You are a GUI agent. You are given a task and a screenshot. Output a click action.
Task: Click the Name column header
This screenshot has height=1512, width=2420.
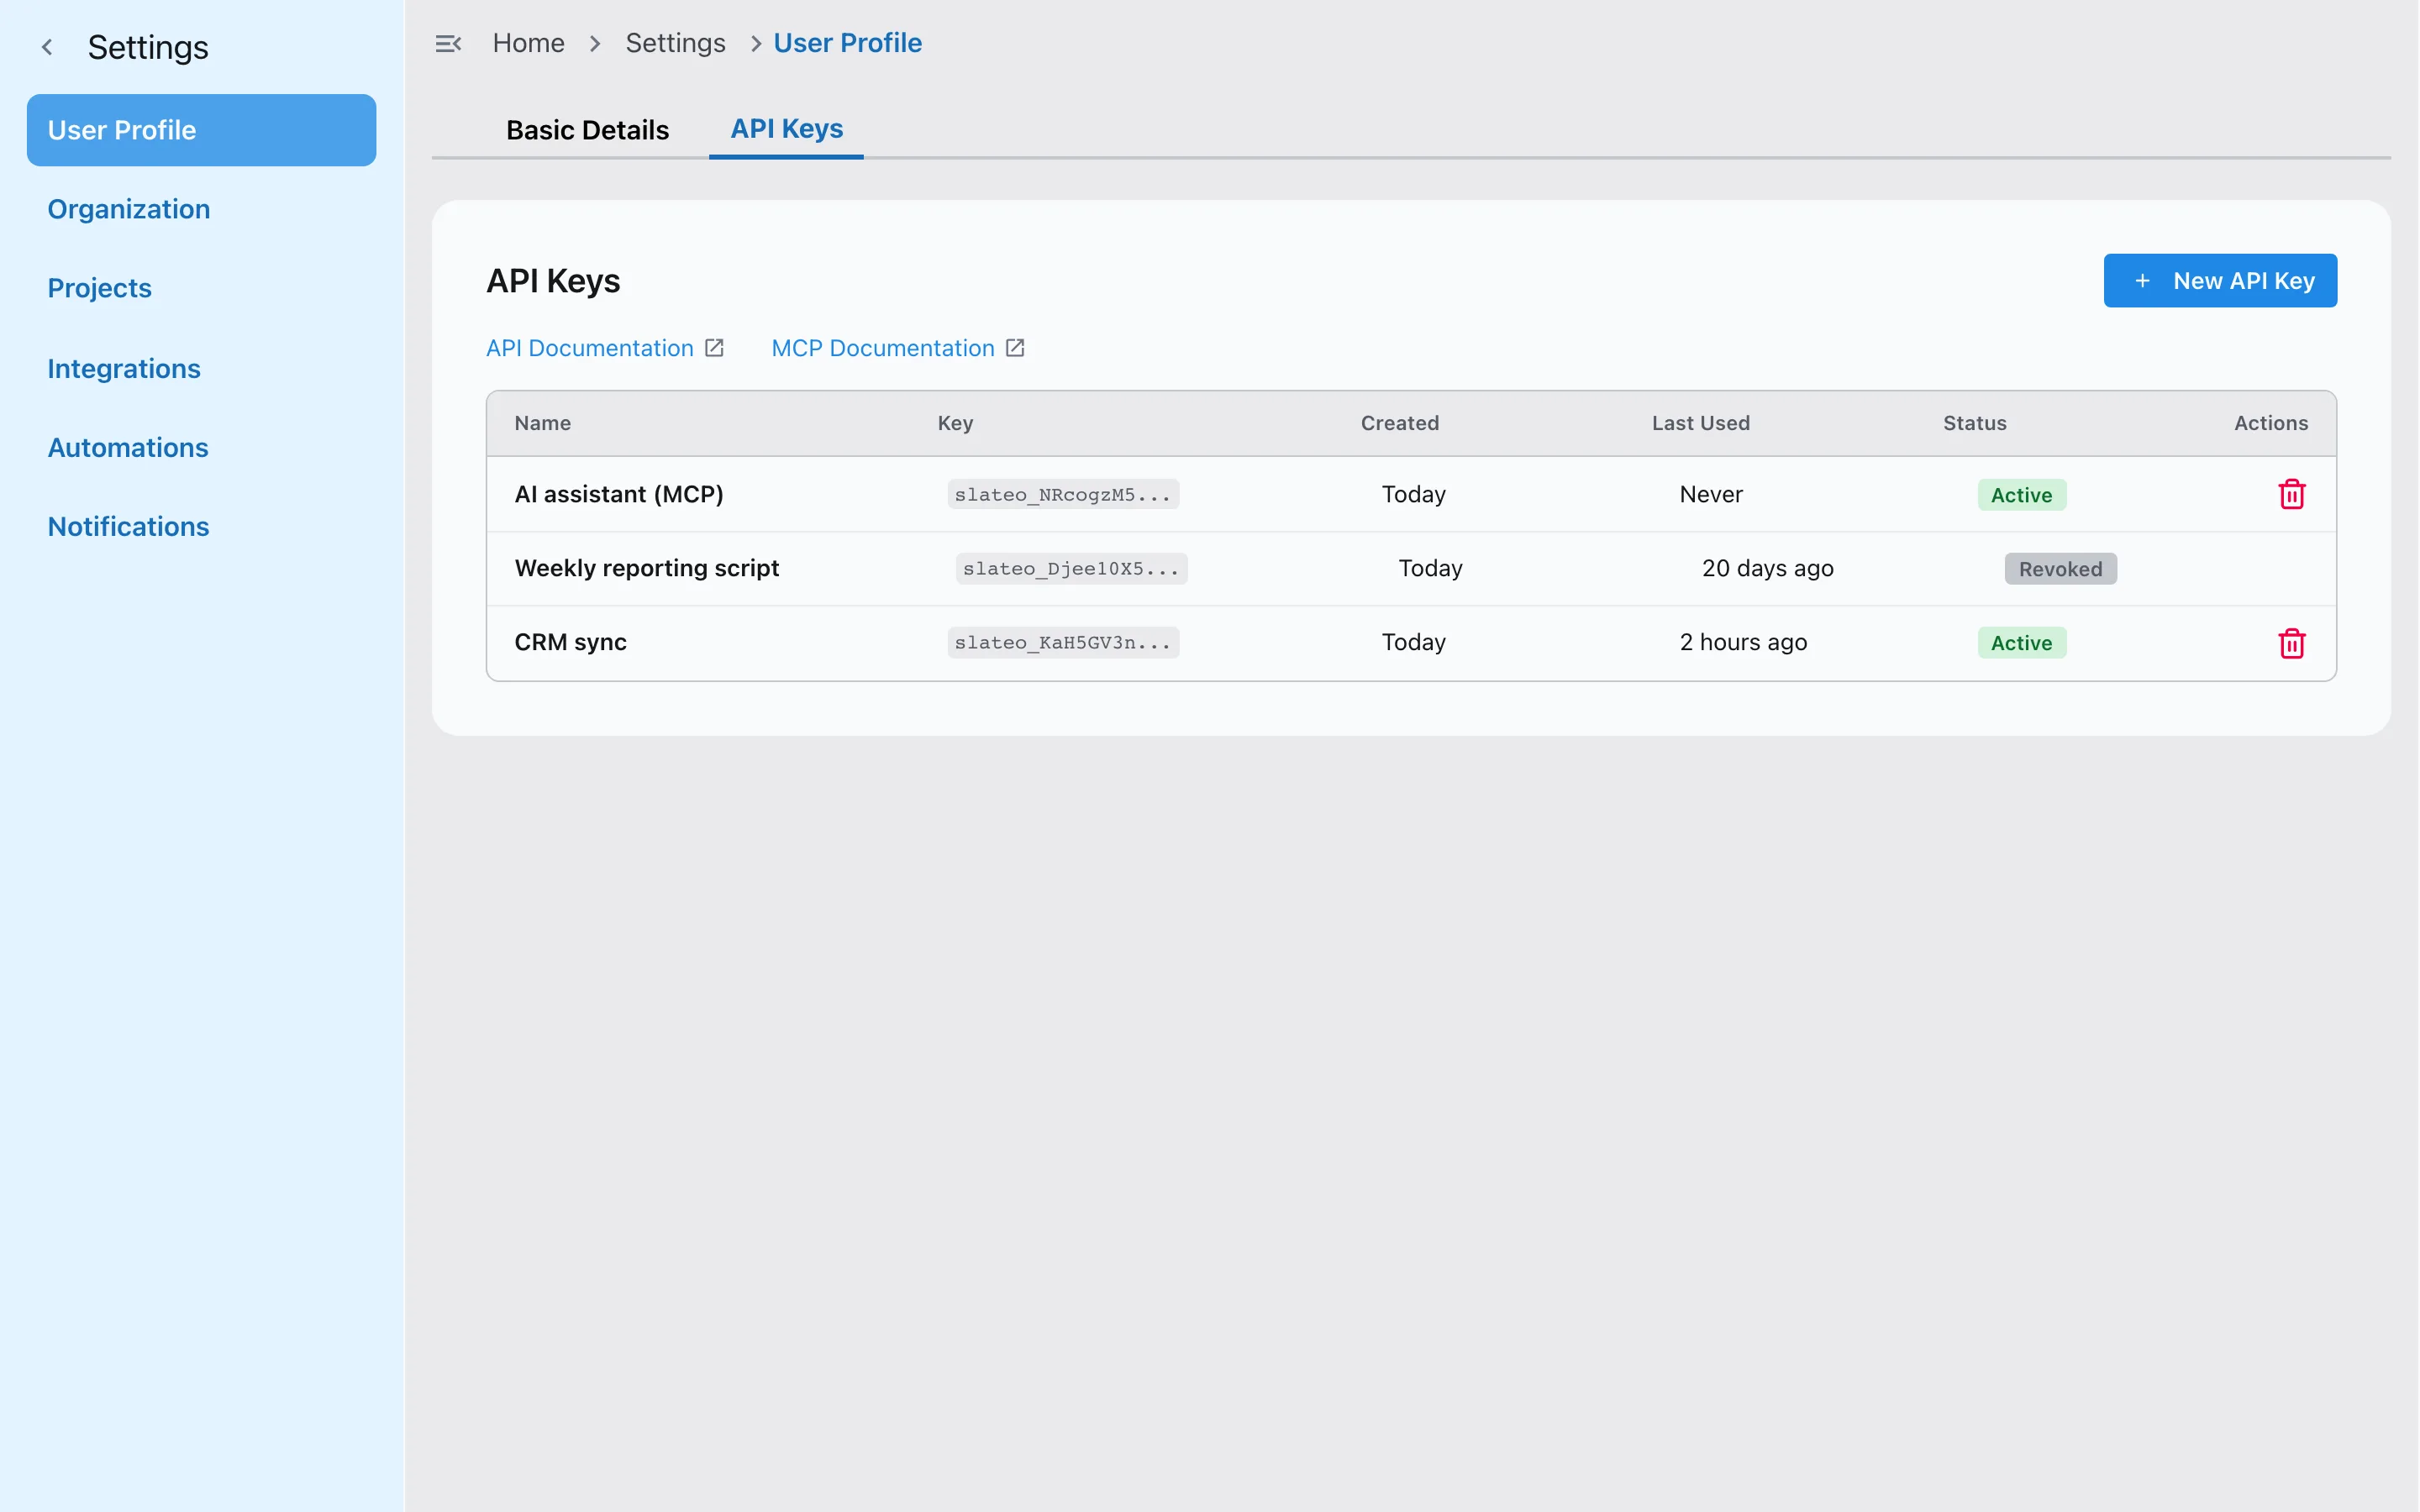click(543, 423)
